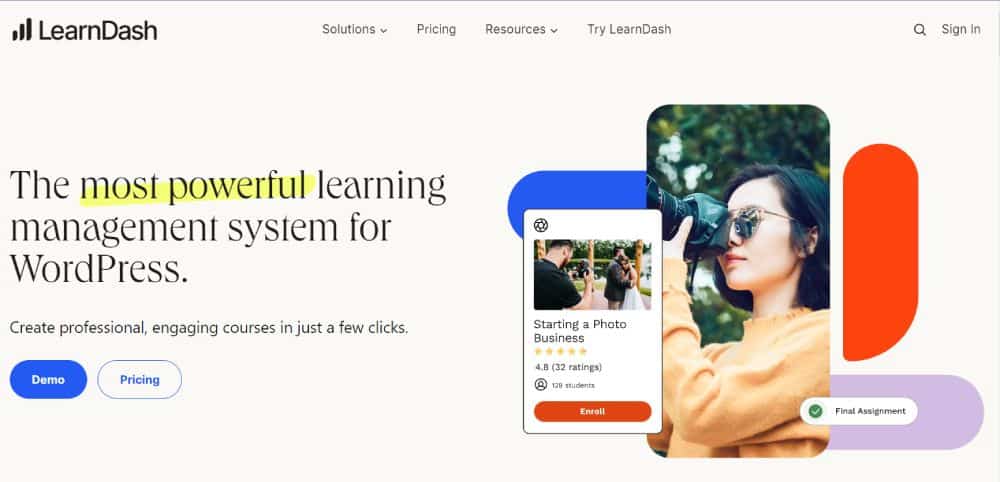1000x482 pixels.
Task: Open the Resources menu
Action: (521, 29)
